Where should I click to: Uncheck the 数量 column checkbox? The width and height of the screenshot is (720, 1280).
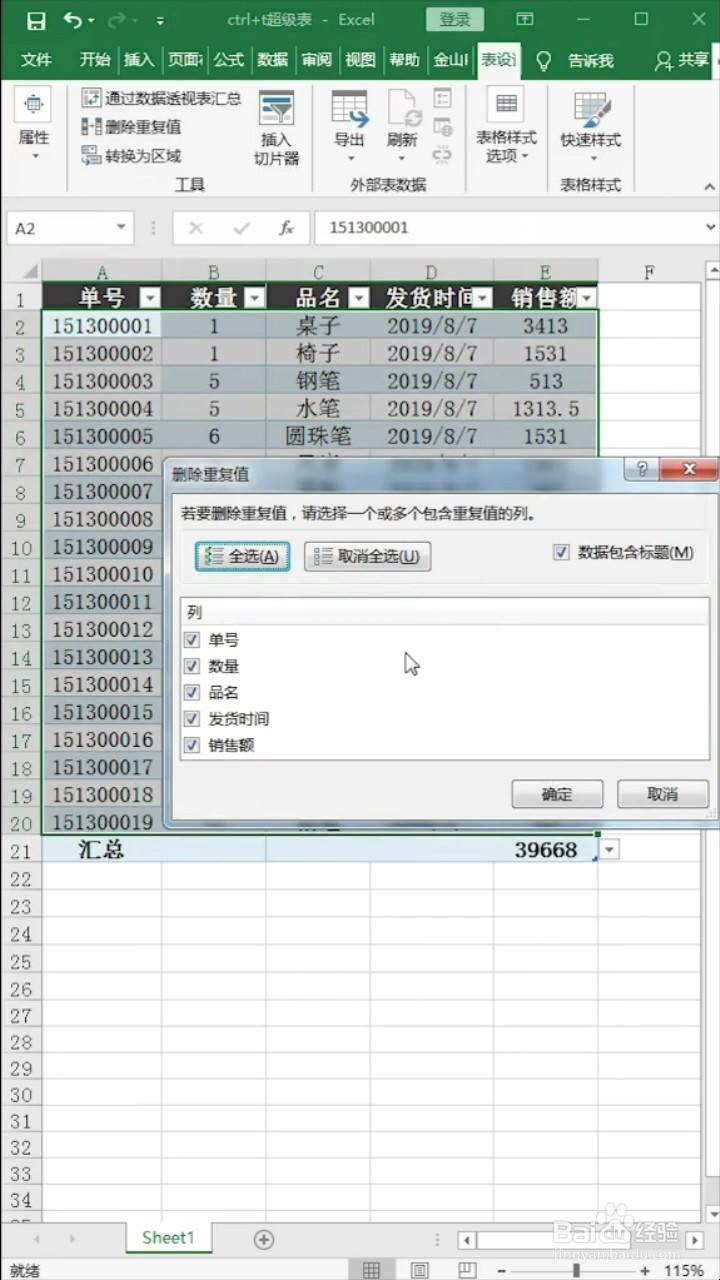tap(193, 666)
